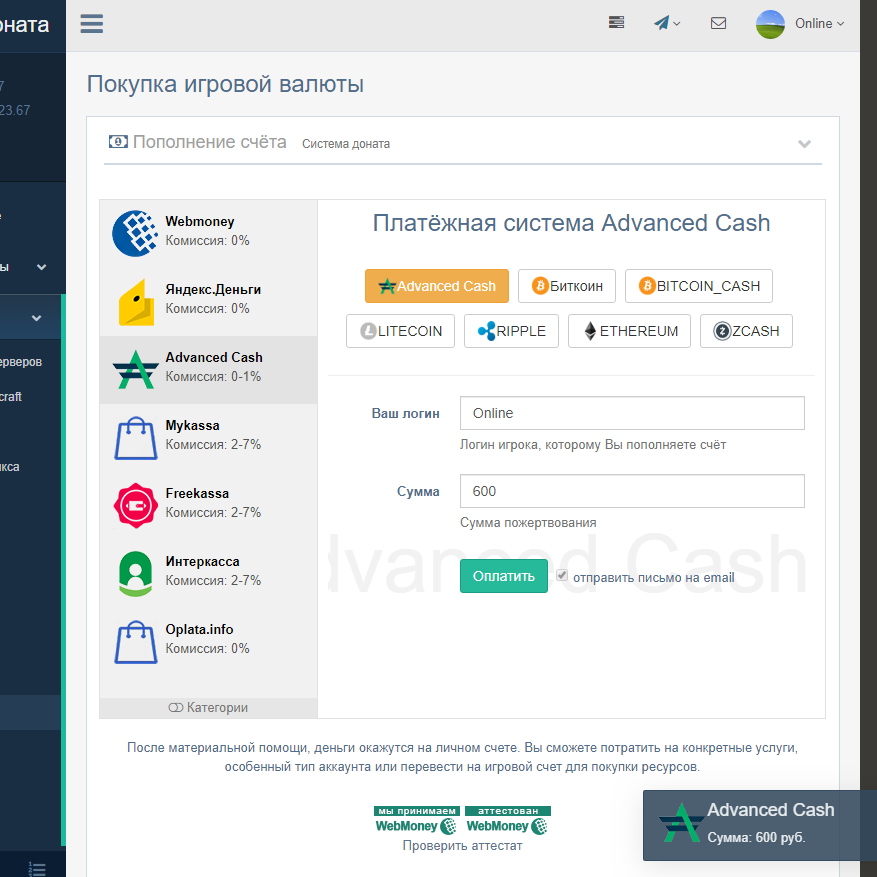Expand the highlighted sidebar menu chevron
The height and width of the screenshot is (877, 877).
click(x=37, y=319)
